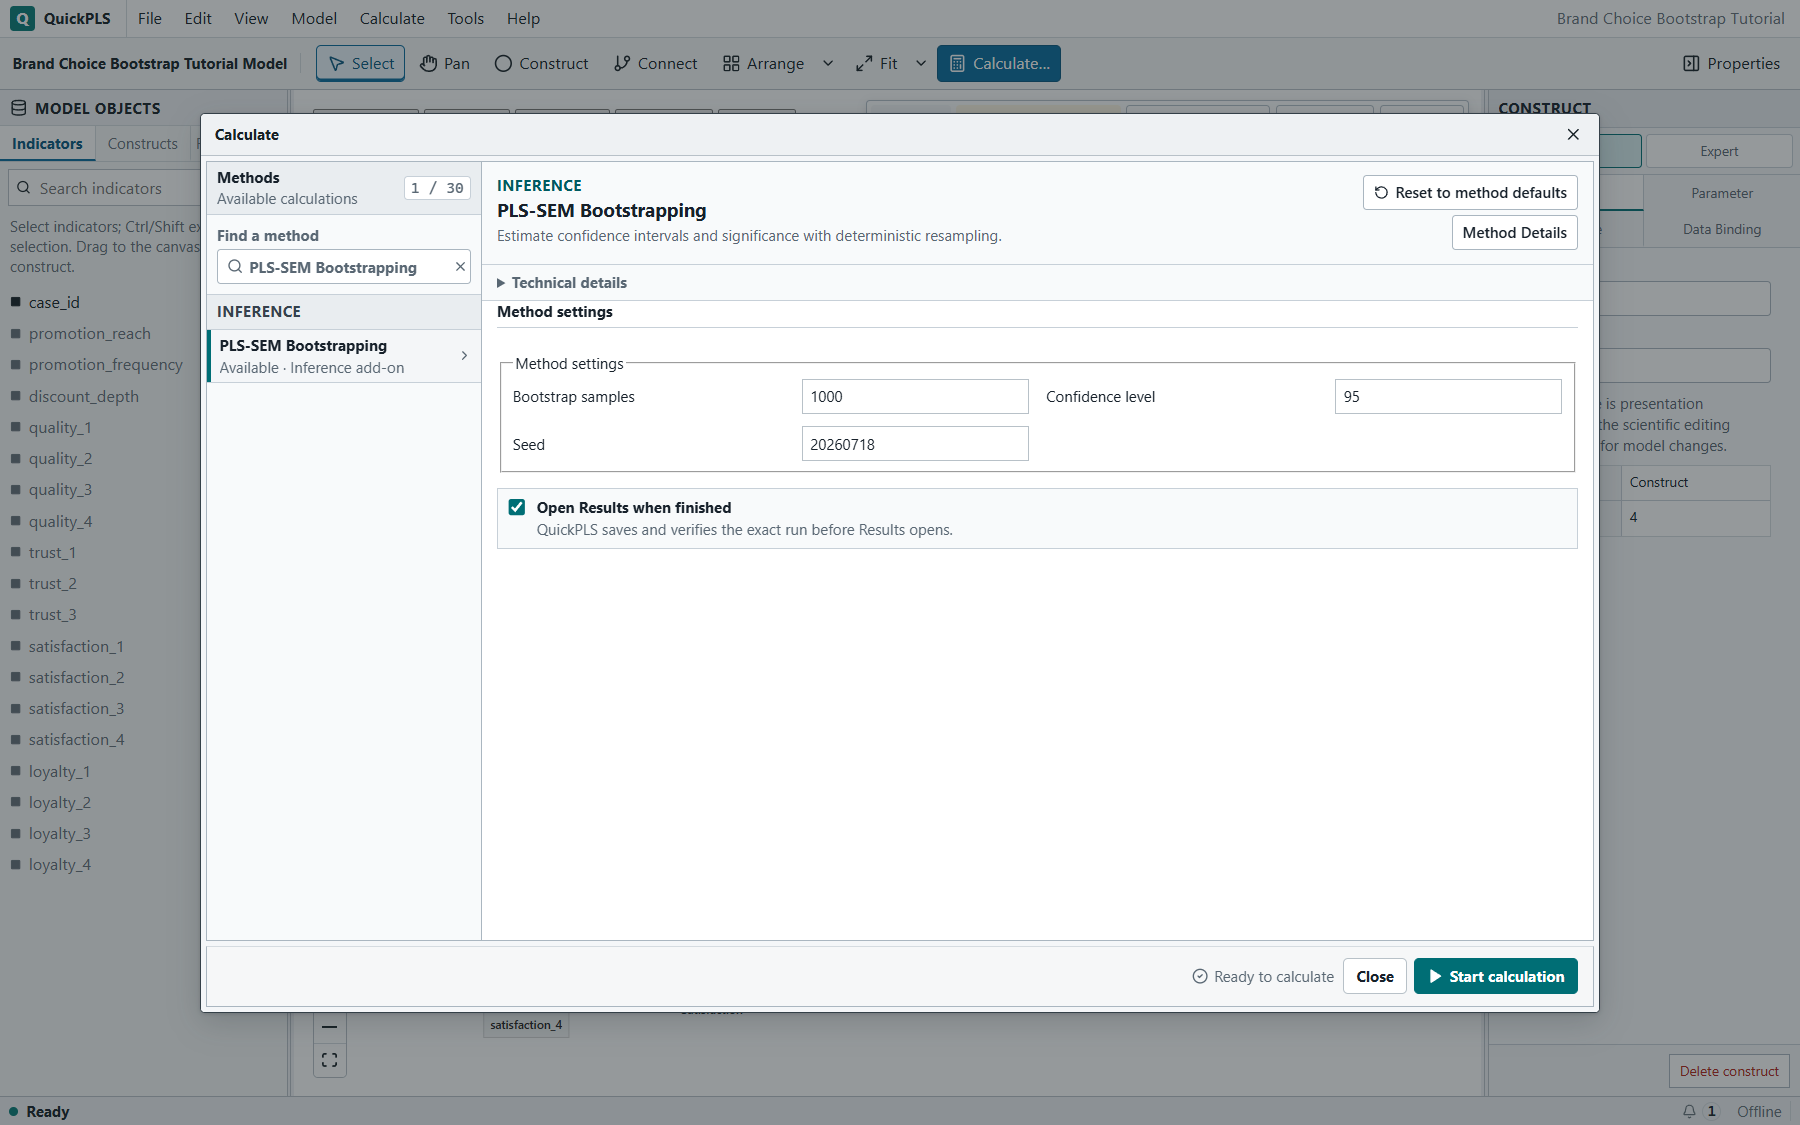Select the loyalty_4 indicator

[60, 864]
